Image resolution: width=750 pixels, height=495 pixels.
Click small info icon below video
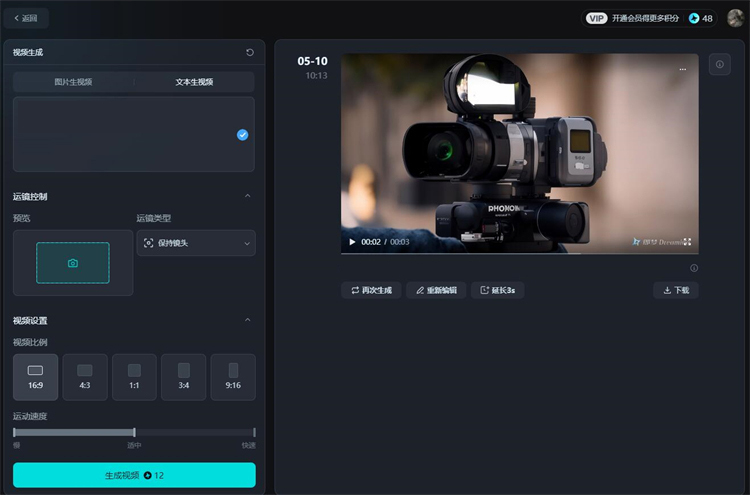[x=694, y=268]
